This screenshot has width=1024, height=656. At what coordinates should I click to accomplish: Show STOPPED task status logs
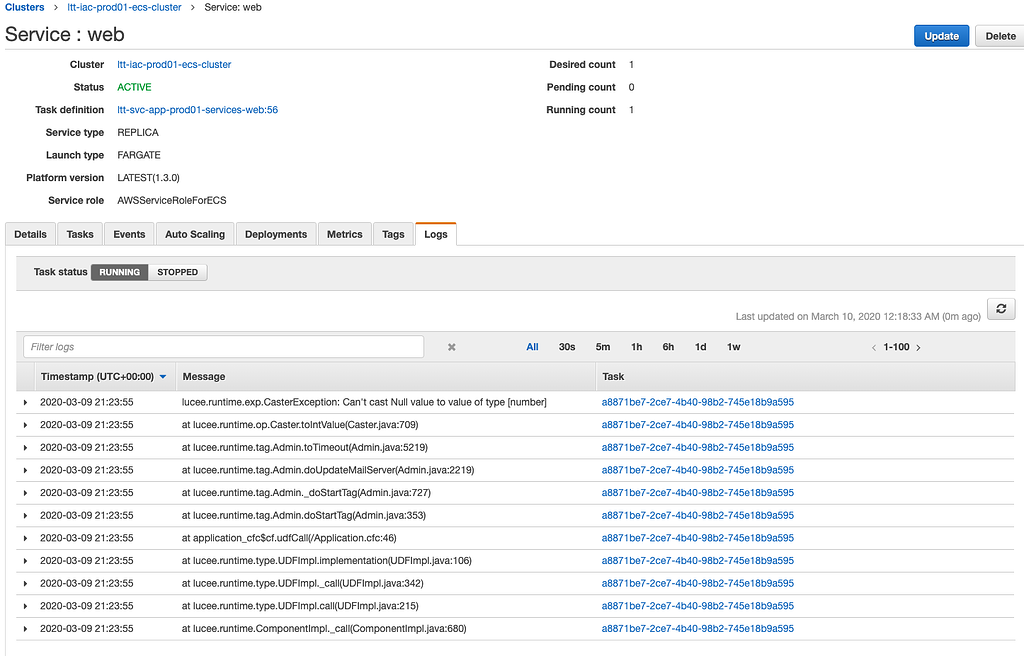178,272
